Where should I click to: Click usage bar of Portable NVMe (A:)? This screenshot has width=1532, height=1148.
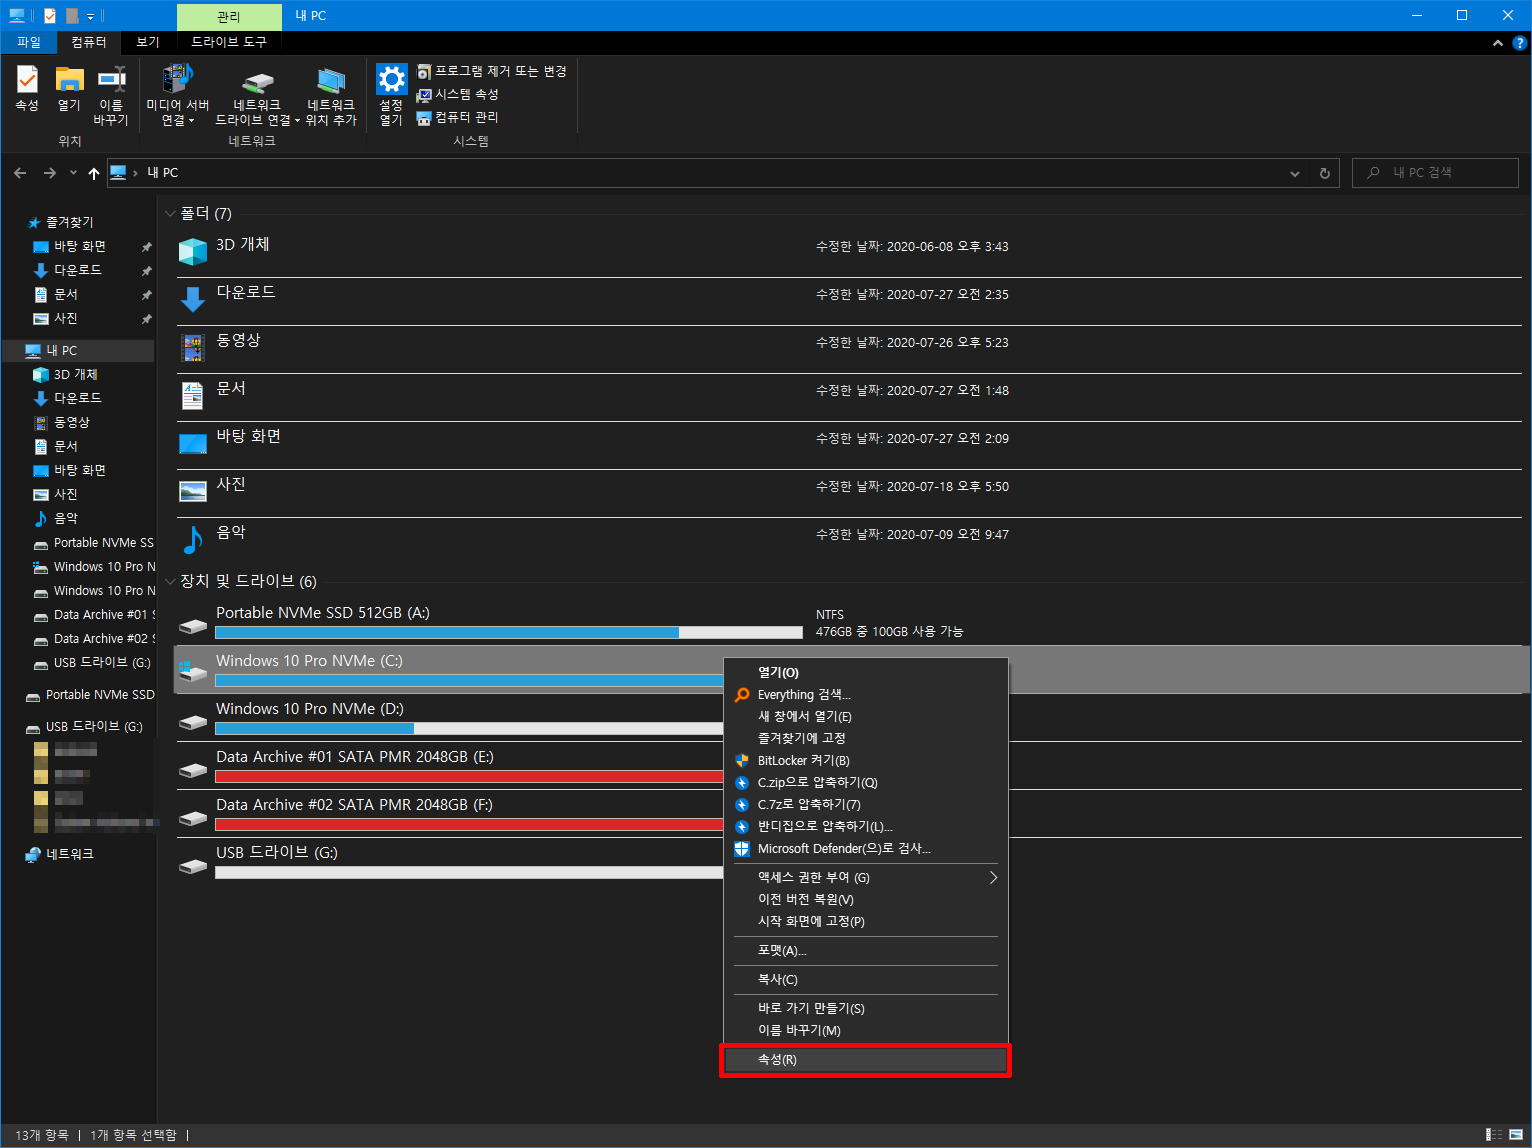[x=509, y=632]
